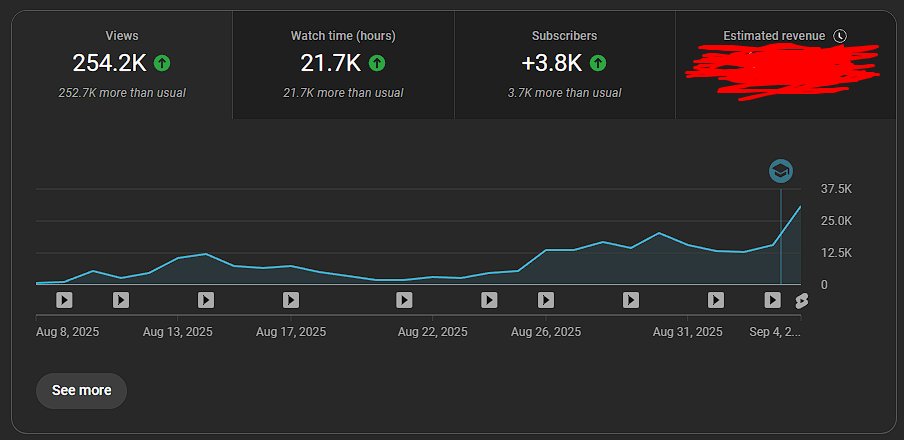This screenshot has width=904, height=440.
Task: Switch to Estimated revenue tab
Action: pyautogui.click(x=785, y=65)
